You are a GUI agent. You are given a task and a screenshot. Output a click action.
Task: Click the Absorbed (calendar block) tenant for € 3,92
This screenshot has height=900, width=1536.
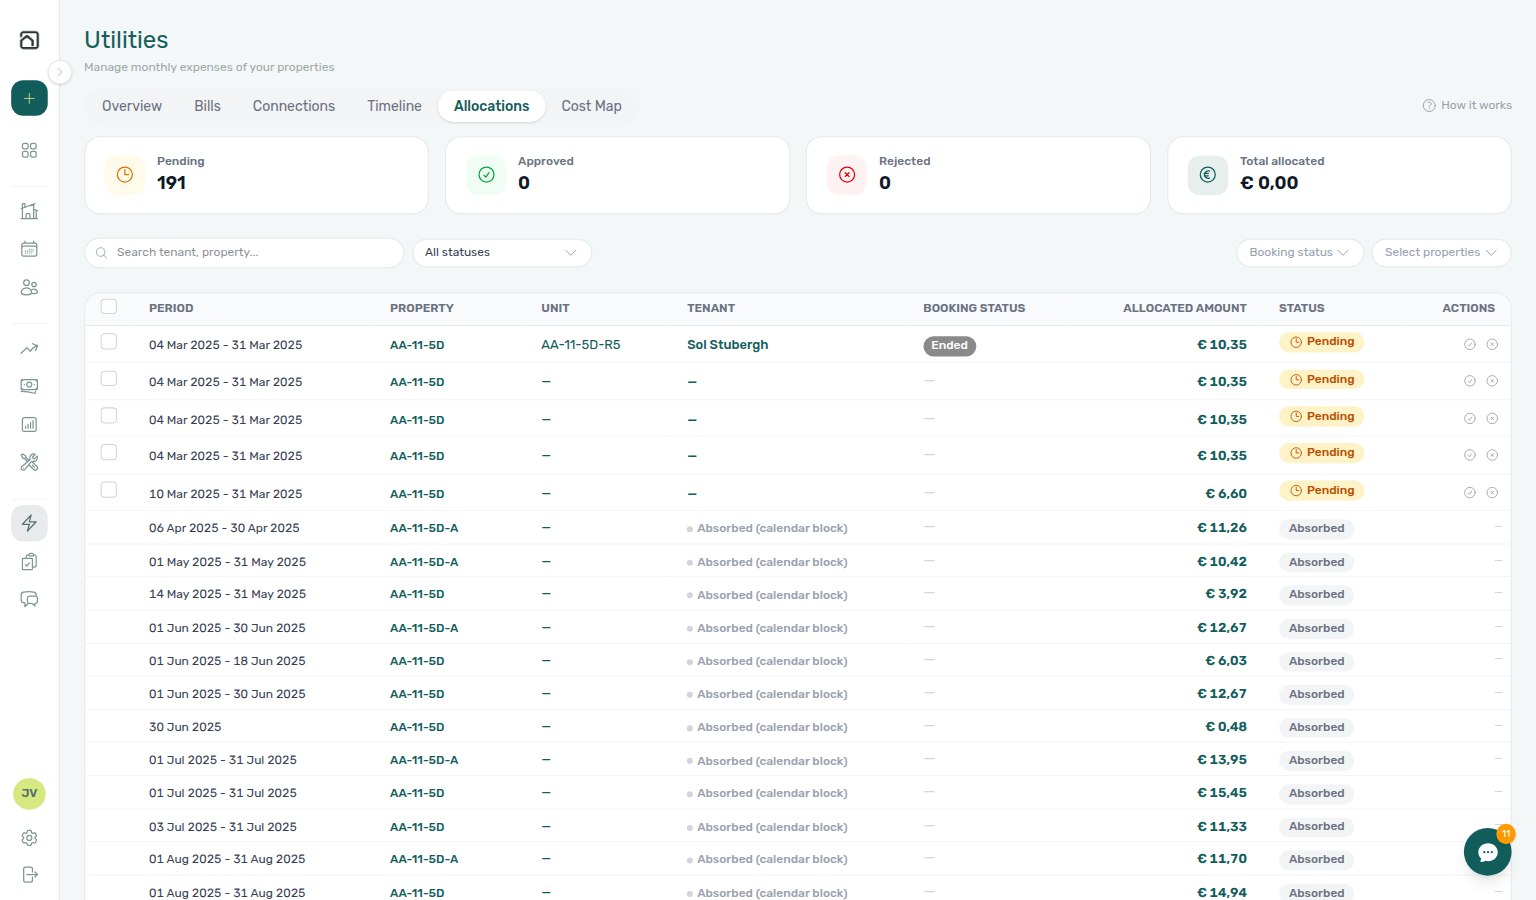click(x=767, y=595)
